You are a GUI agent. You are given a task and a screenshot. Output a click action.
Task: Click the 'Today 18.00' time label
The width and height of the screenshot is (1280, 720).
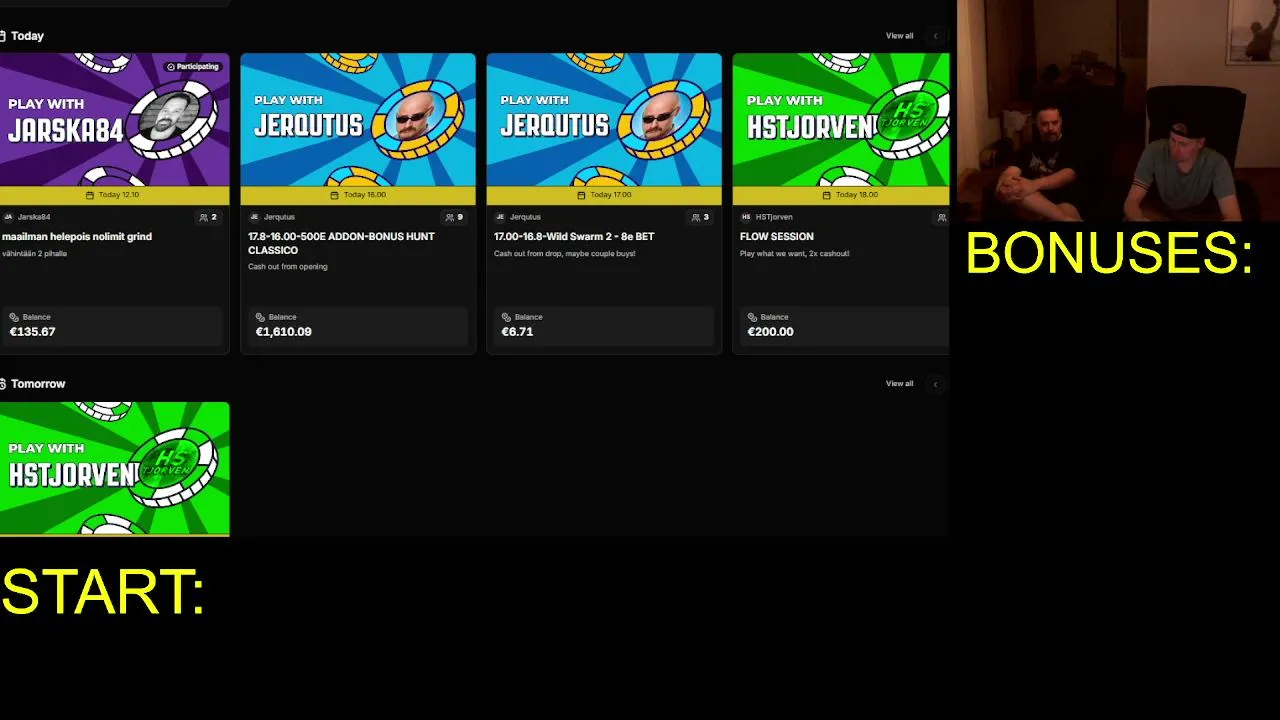pos(856,195)
